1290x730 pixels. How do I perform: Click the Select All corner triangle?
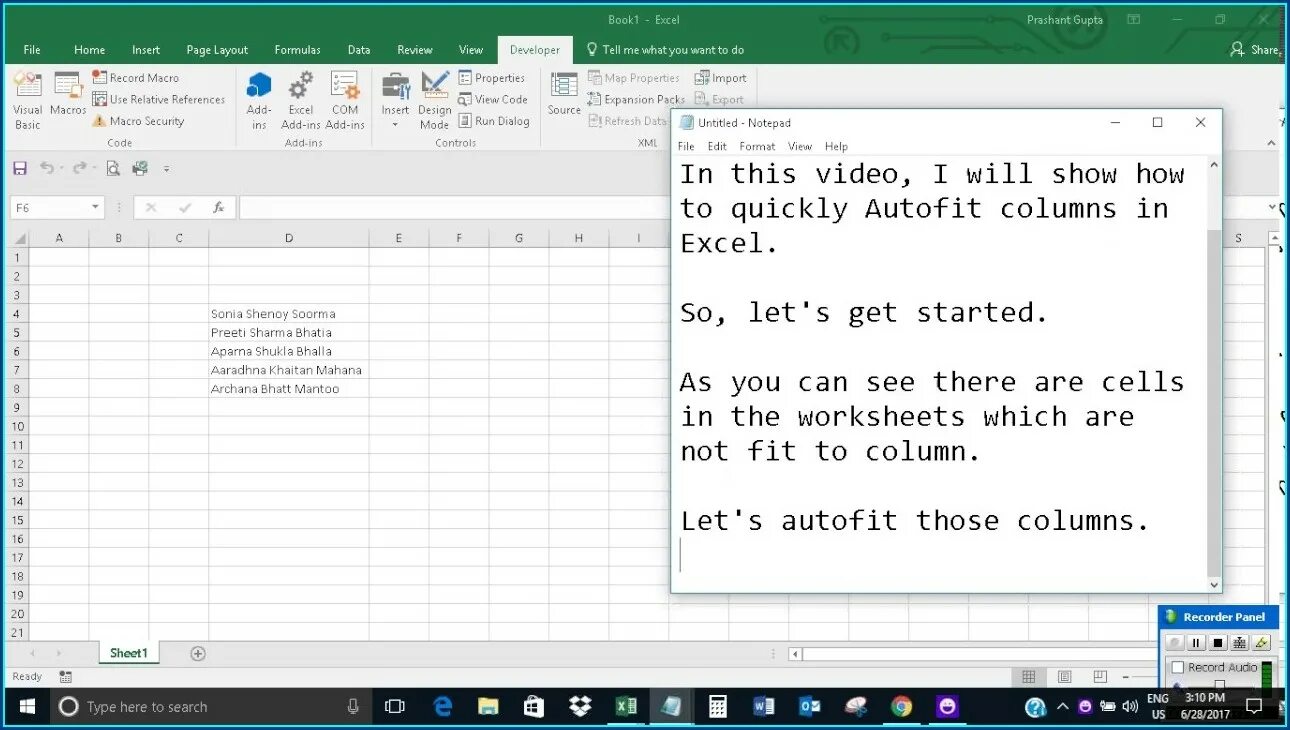18,238
